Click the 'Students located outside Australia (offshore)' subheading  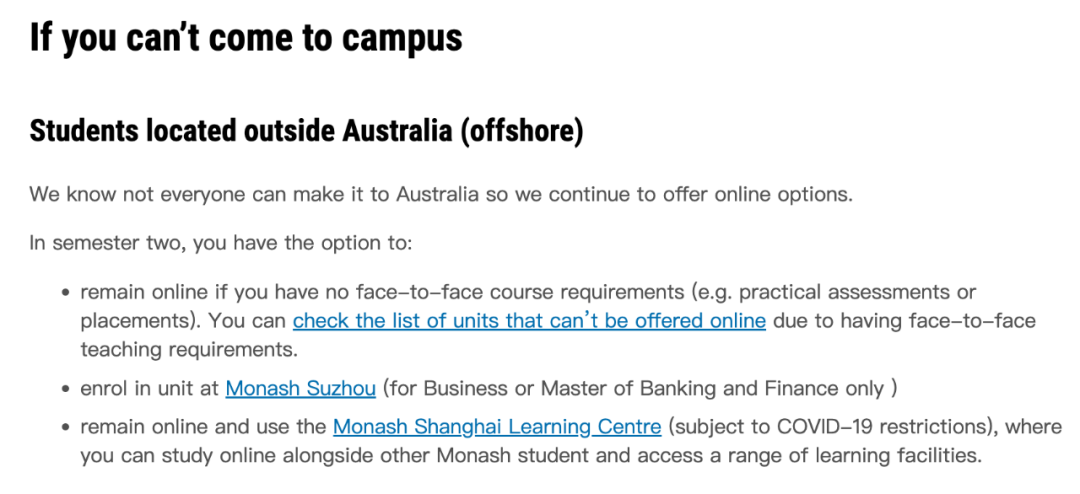tap(306, 132)
